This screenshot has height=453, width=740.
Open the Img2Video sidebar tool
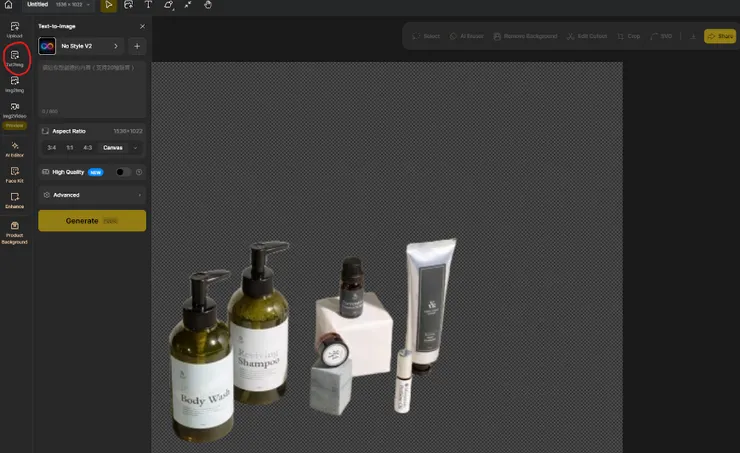[x=15, y=110]
